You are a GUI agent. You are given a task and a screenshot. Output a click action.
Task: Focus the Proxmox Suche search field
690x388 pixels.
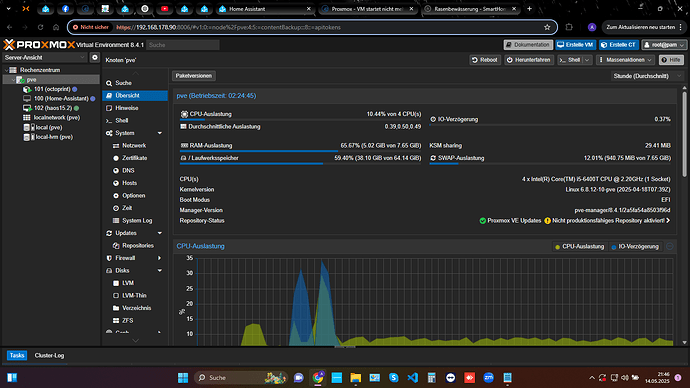(x=183, y=45)
